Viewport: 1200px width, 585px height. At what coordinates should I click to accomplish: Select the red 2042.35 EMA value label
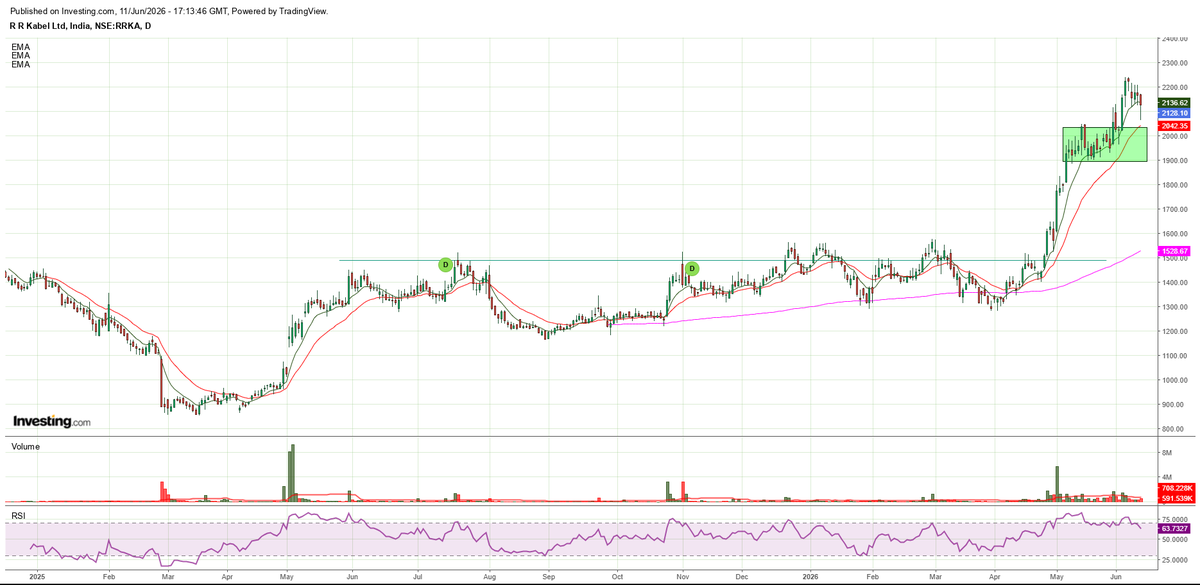click(1173, 126)
